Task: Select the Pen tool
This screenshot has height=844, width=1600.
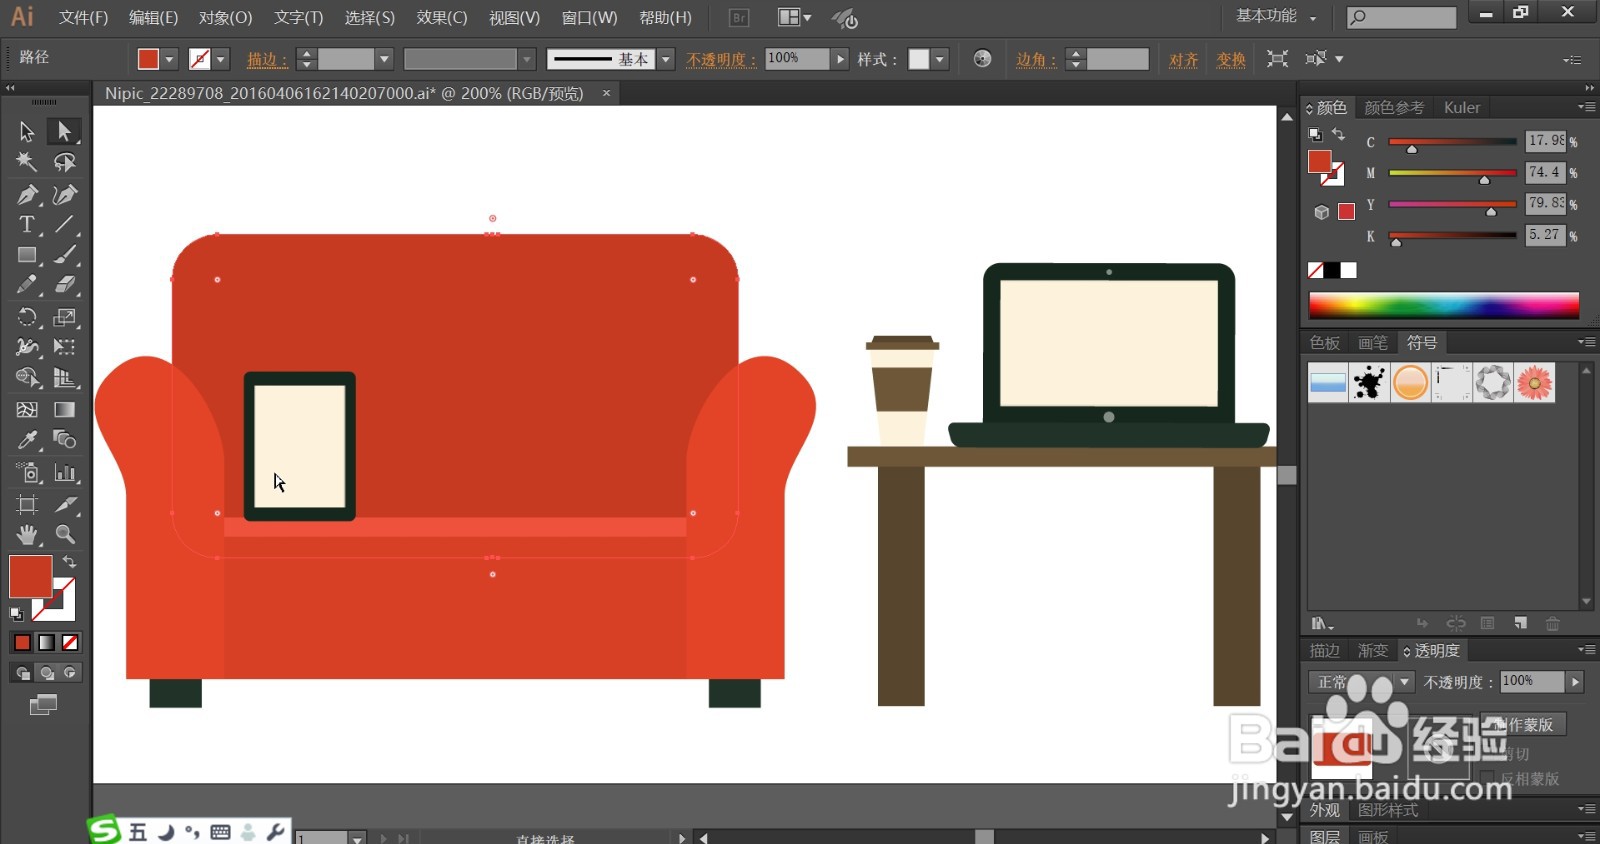Action: [x=27, y=194]
